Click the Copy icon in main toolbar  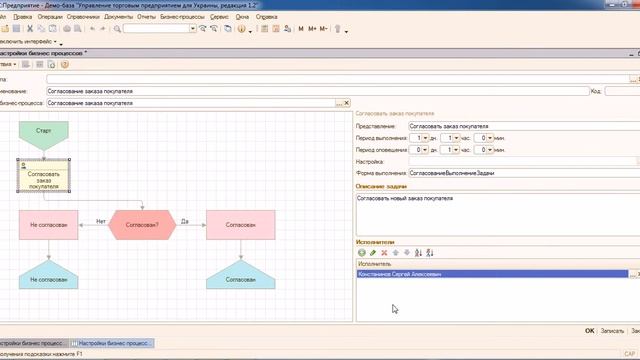[x=41, y=29]
